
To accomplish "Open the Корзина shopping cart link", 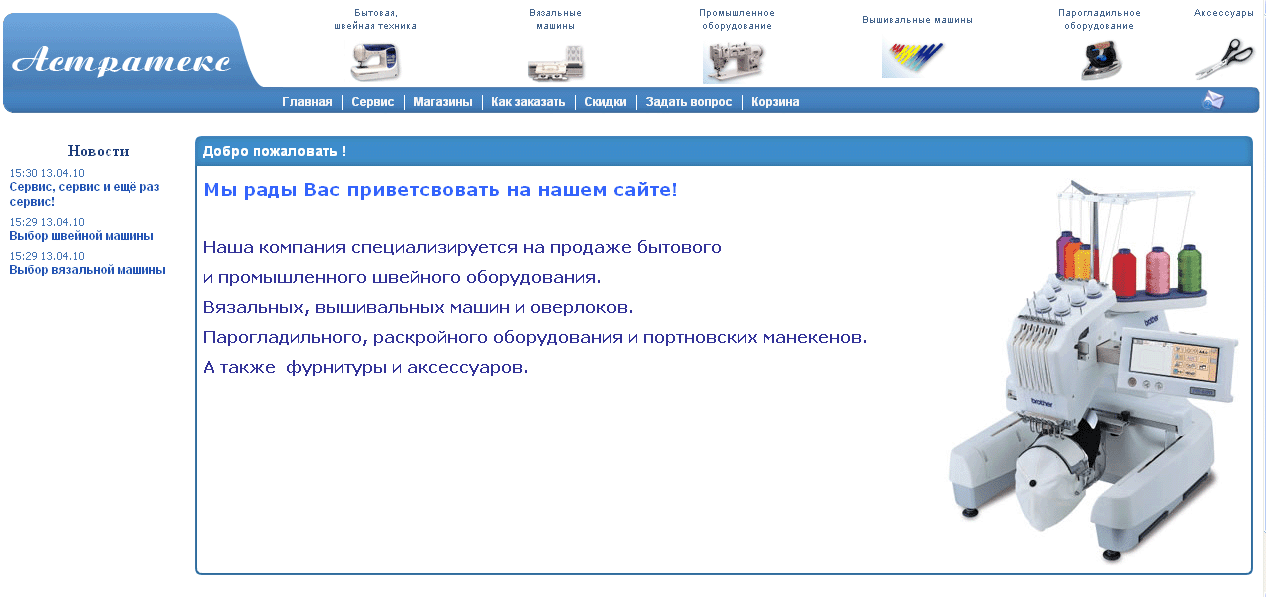I will tap(775, 102).
